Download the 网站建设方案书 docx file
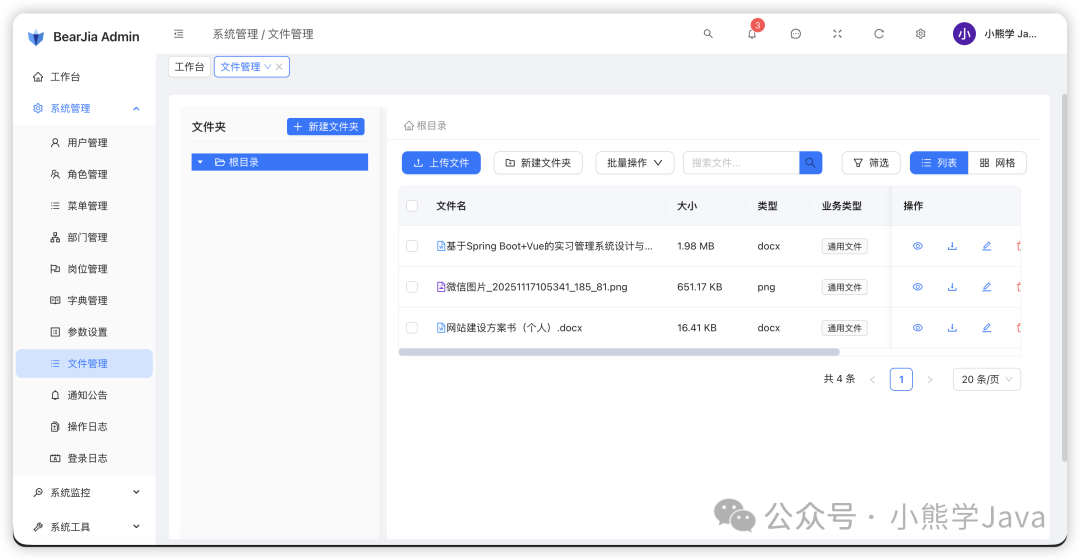 (x=952, y=327)
